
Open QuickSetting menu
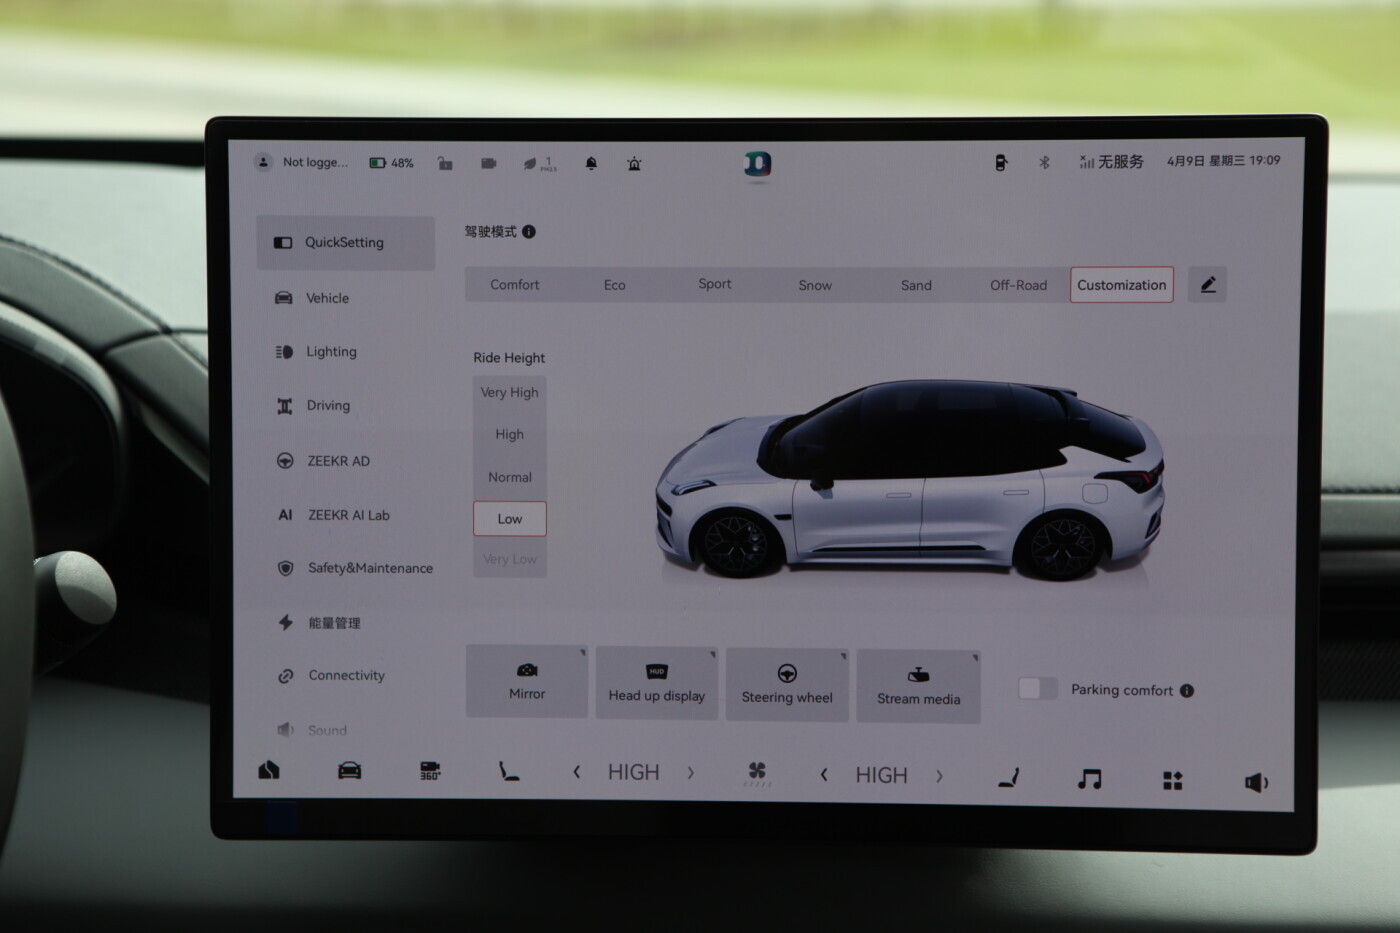(346, 243)
